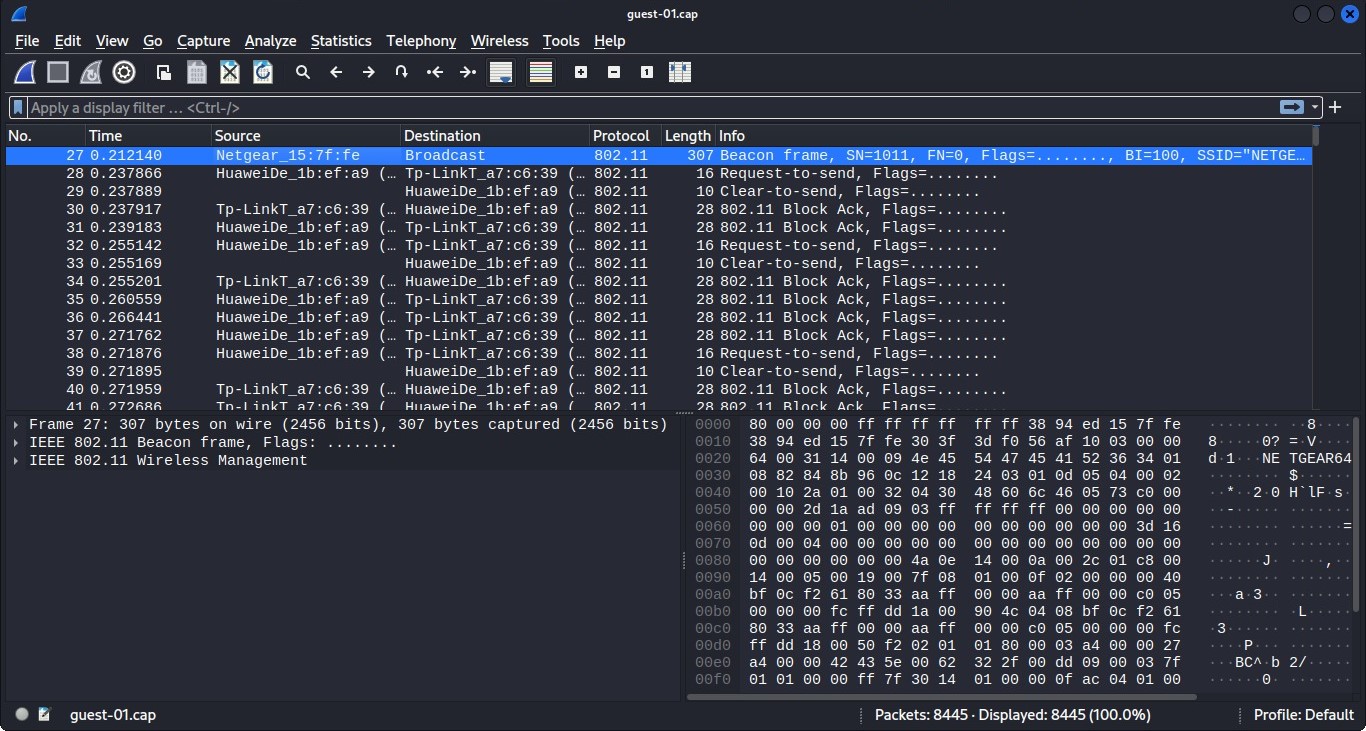Jump to the first packet

point(435,72)
